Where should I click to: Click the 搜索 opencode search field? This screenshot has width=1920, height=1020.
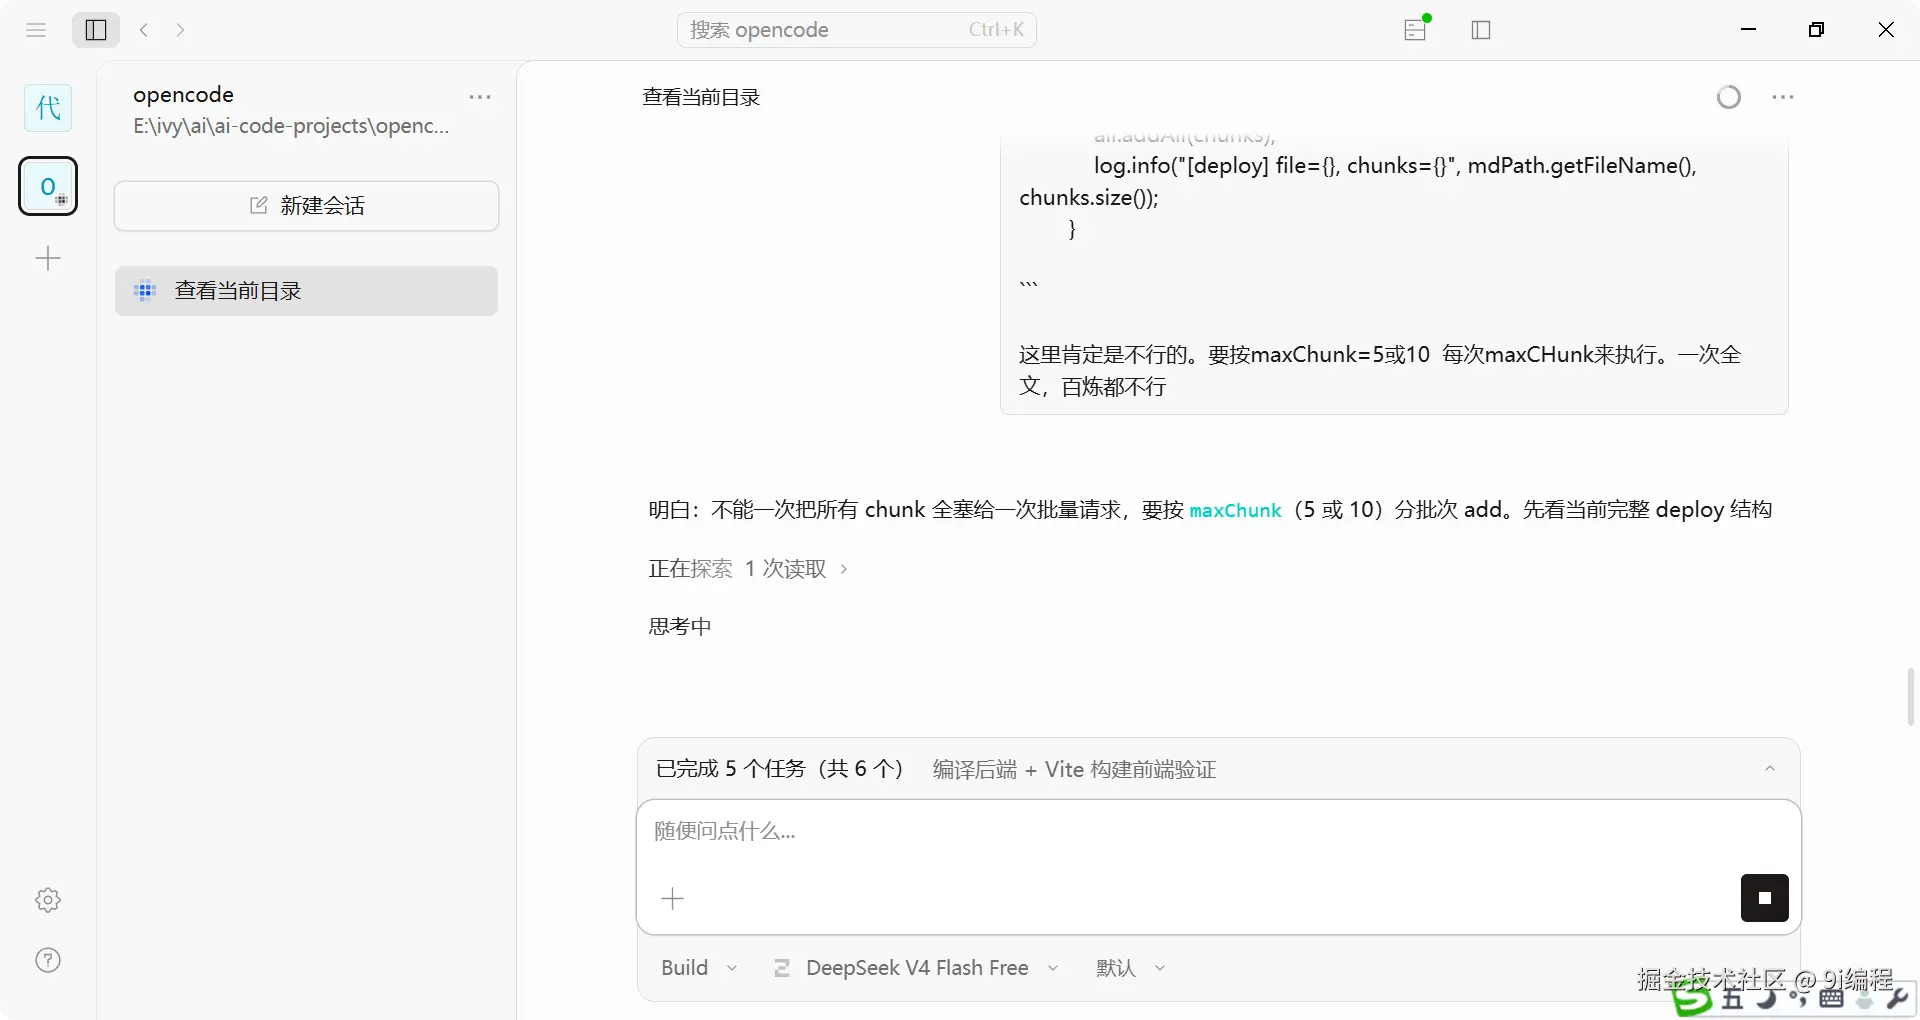coord(857,30)
